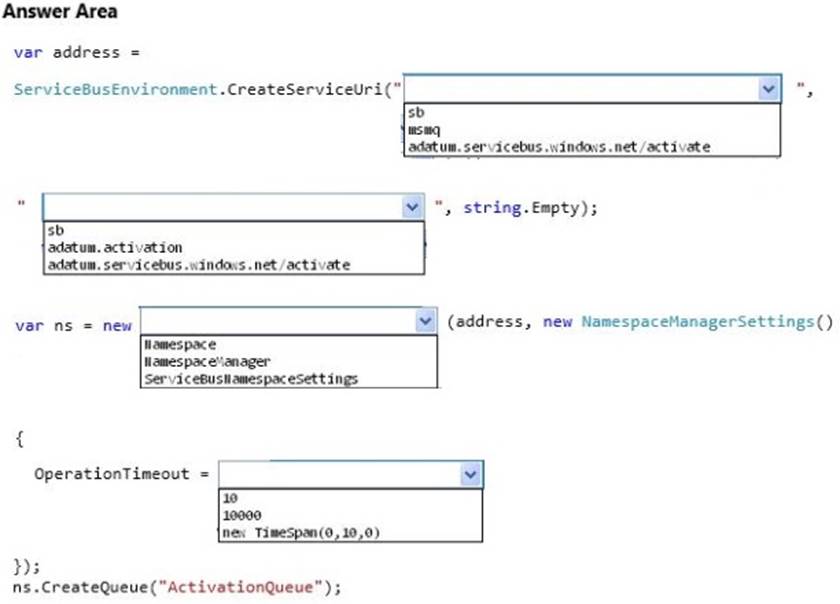Select 'Namespace' class option
Screen dimensions: 840x604
(180, 345)
